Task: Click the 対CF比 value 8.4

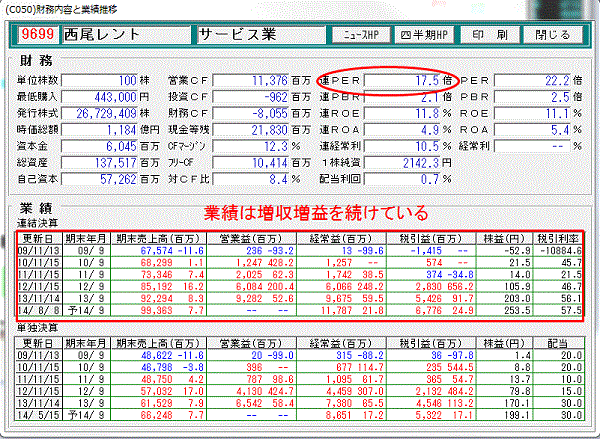Action: [x=251, y=179]
